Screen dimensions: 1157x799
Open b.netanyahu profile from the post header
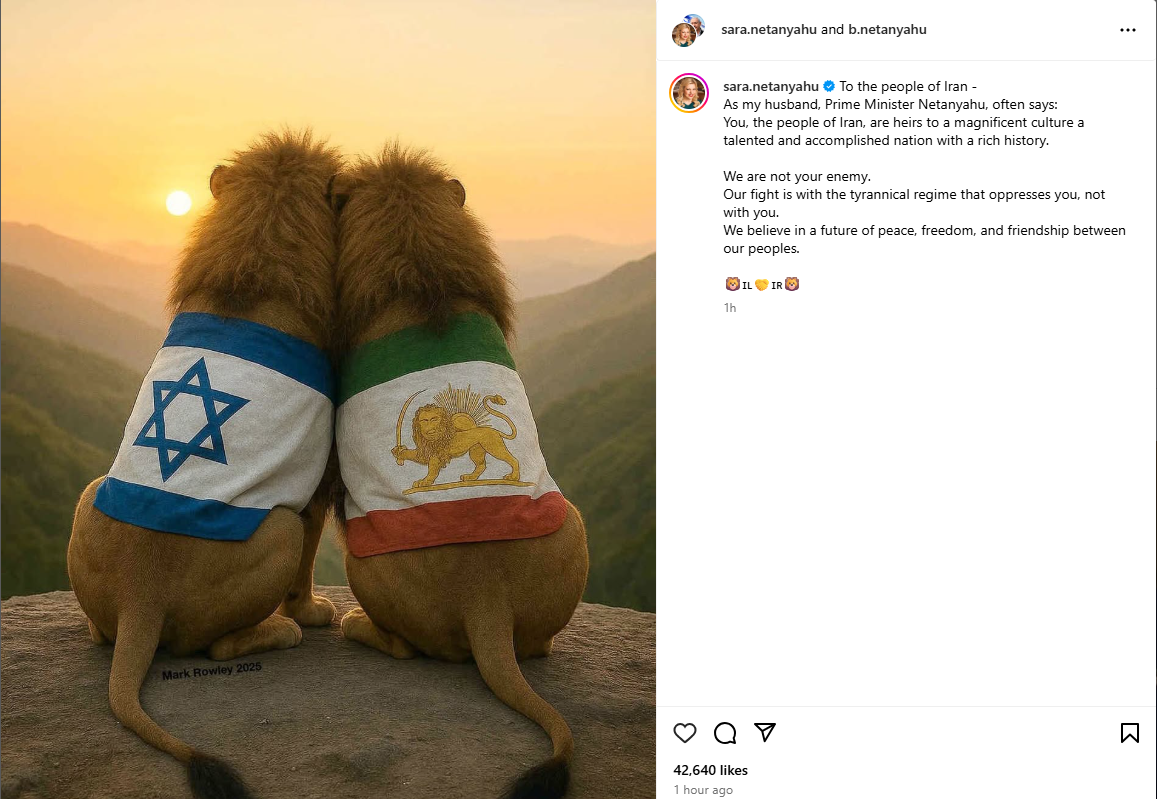pyautogui.click(x=888, y=30)
